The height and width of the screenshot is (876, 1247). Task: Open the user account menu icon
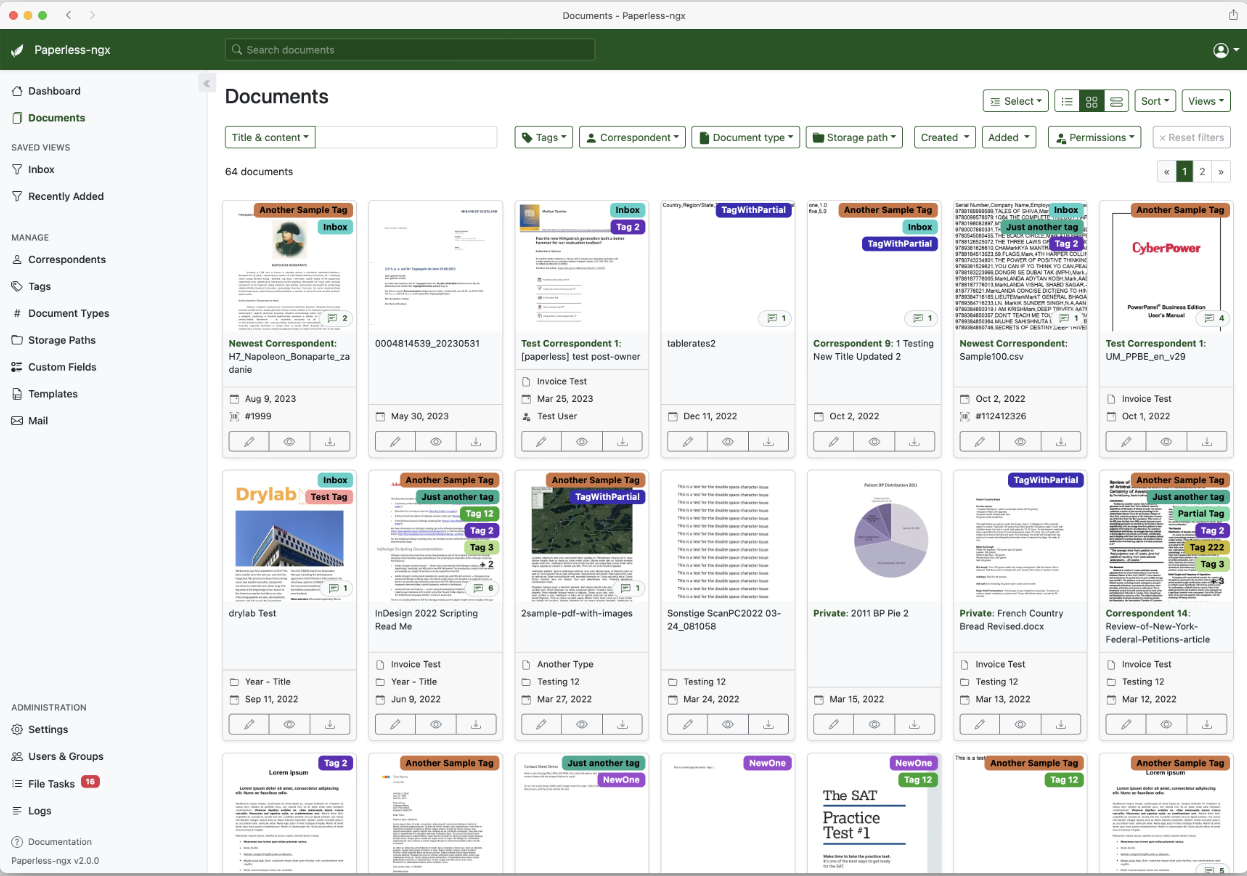click(x=1221, y=50)
